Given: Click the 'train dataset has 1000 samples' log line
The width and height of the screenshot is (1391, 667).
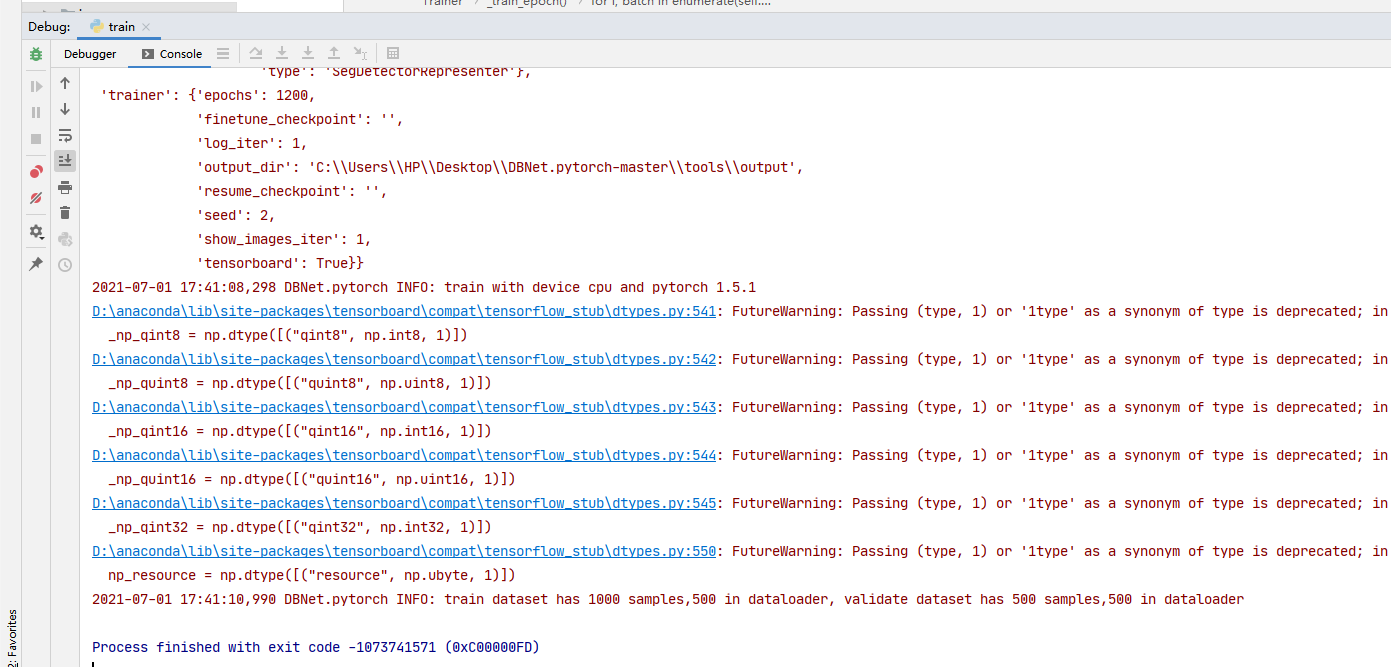Looking at the screenshot, I should pos(668,599).
